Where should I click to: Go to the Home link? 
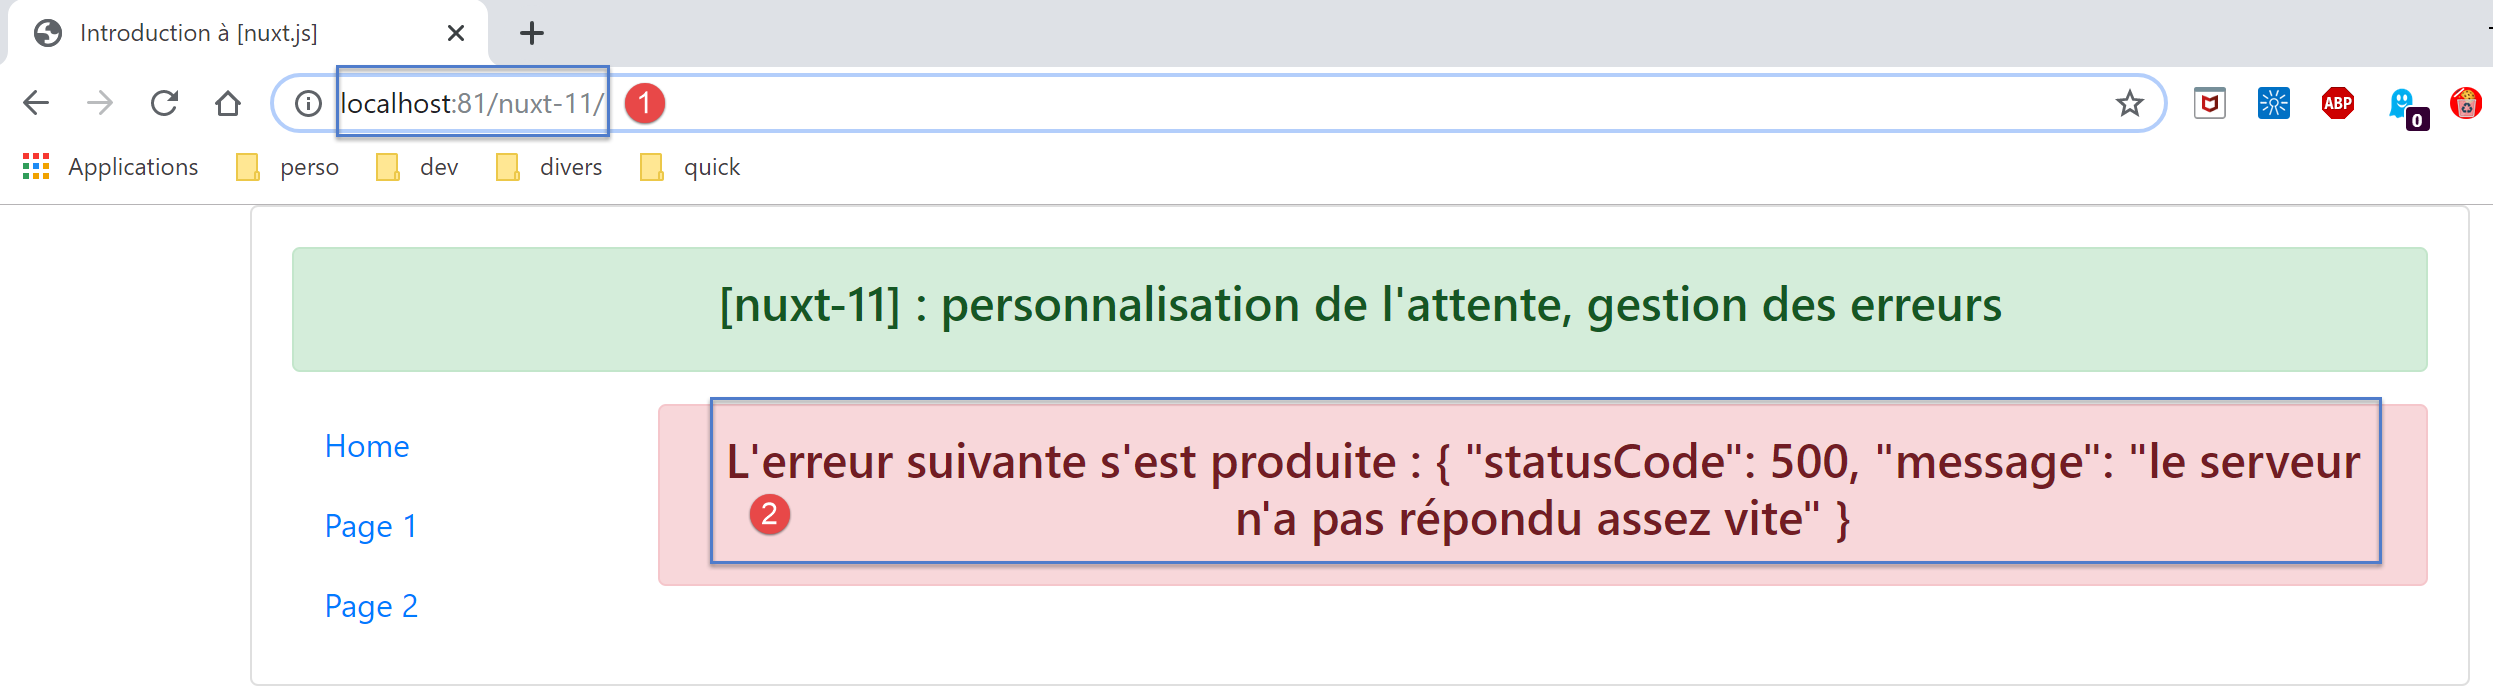pyautogui.click(x=367, y=446)
